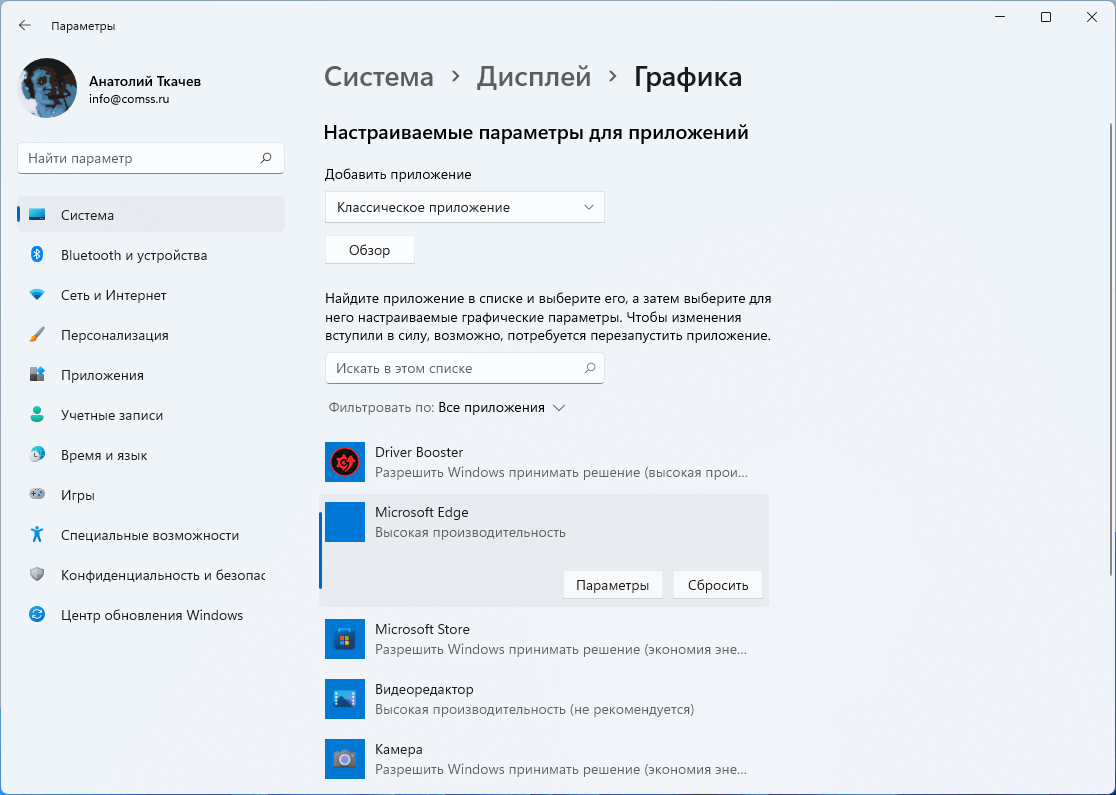Image resolution: width=1116 pixels, height=795 pixels.
Task: Click the Обзор button
Action: 369,250
